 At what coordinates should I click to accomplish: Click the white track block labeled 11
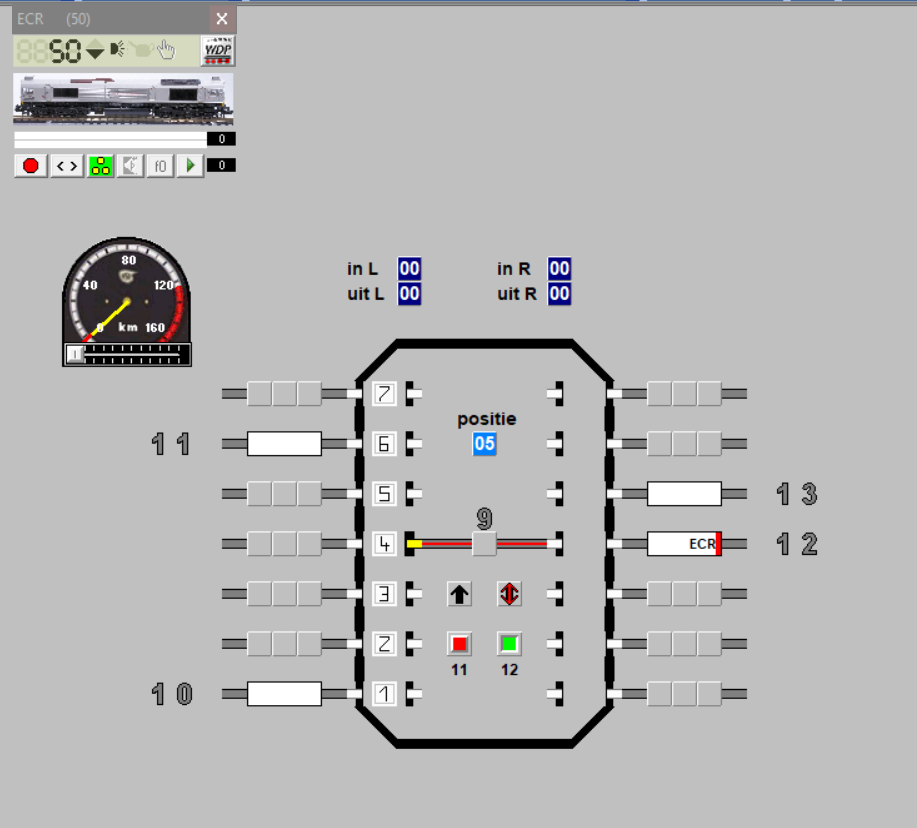284,444
